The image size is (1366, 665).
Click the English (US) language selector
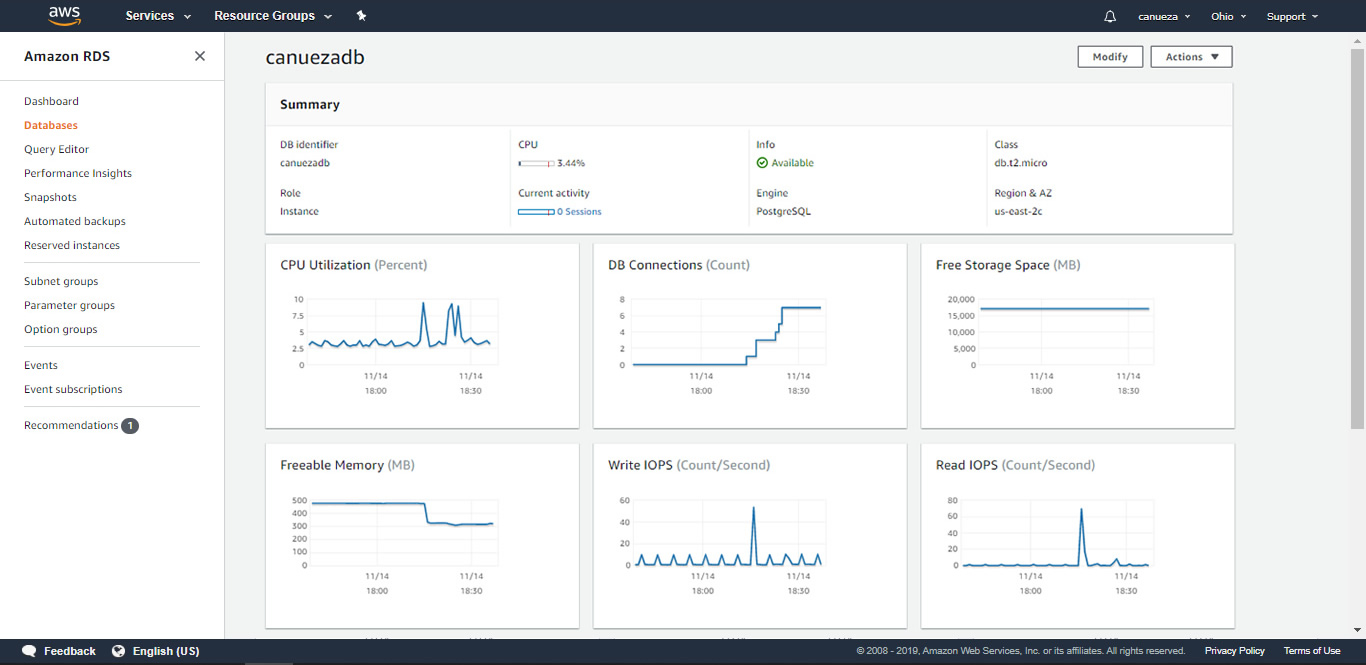166,651
